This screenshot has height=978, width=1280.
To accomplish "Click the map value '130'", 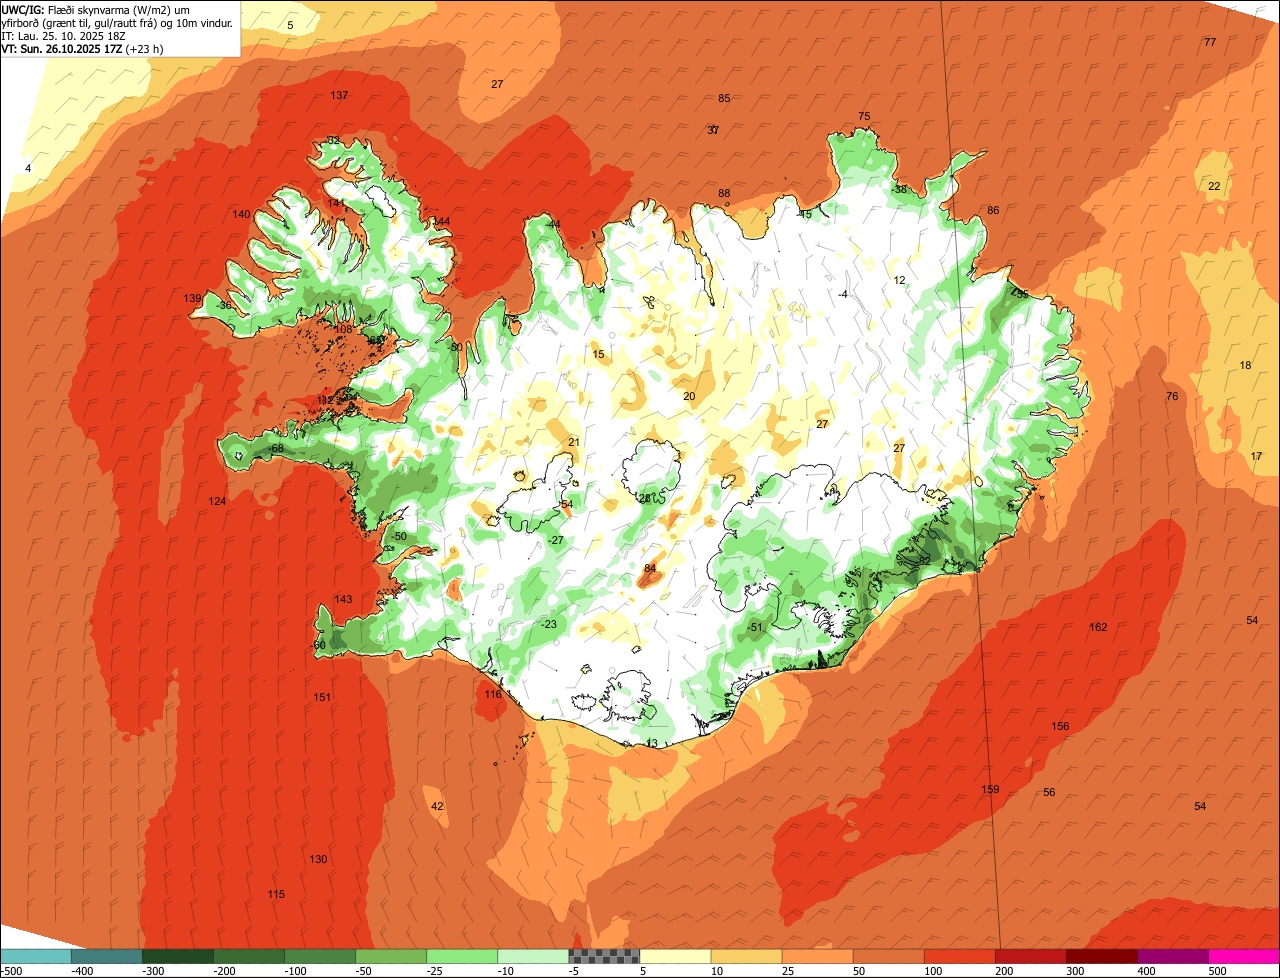I will (x=318, y=859).
